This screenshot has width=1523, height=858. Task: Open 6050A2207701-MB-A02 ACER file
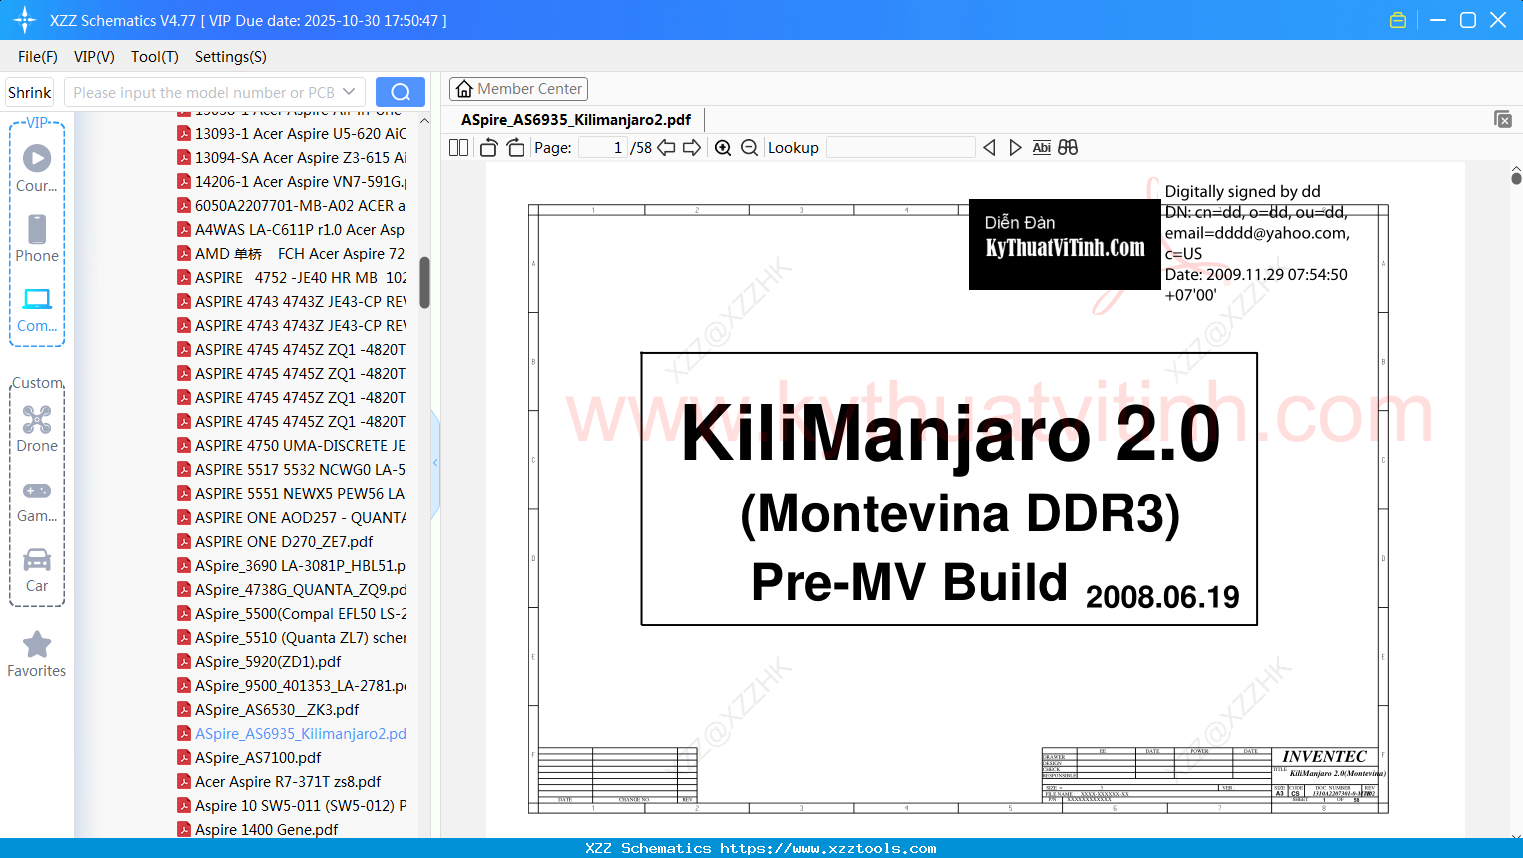pos(292,205)
